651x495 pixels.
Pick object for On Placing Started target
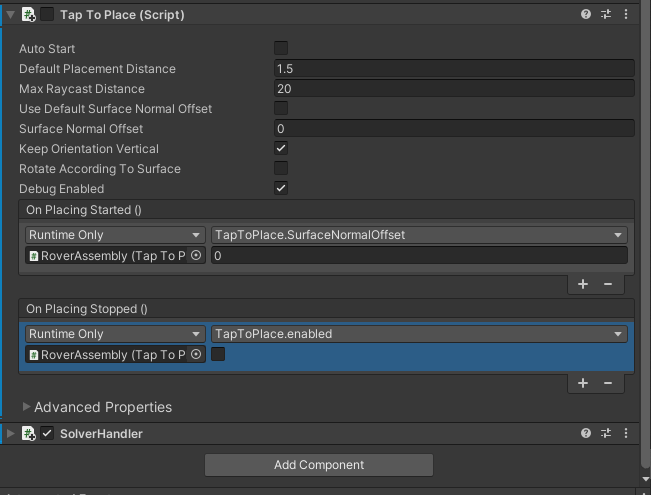pyautogui.click(x=196, y=255)
